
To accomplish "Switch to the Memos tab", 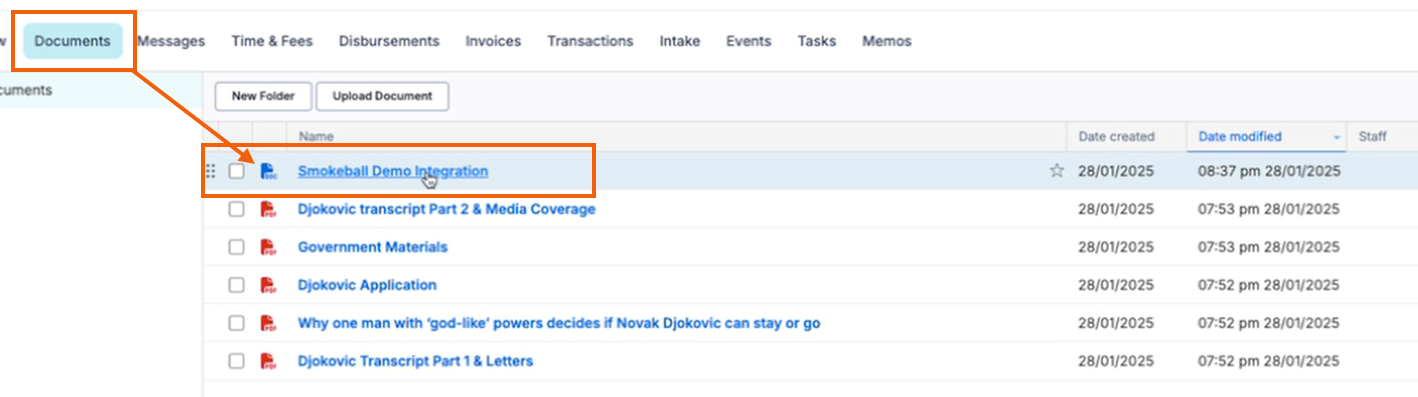I will coord(887,41).
